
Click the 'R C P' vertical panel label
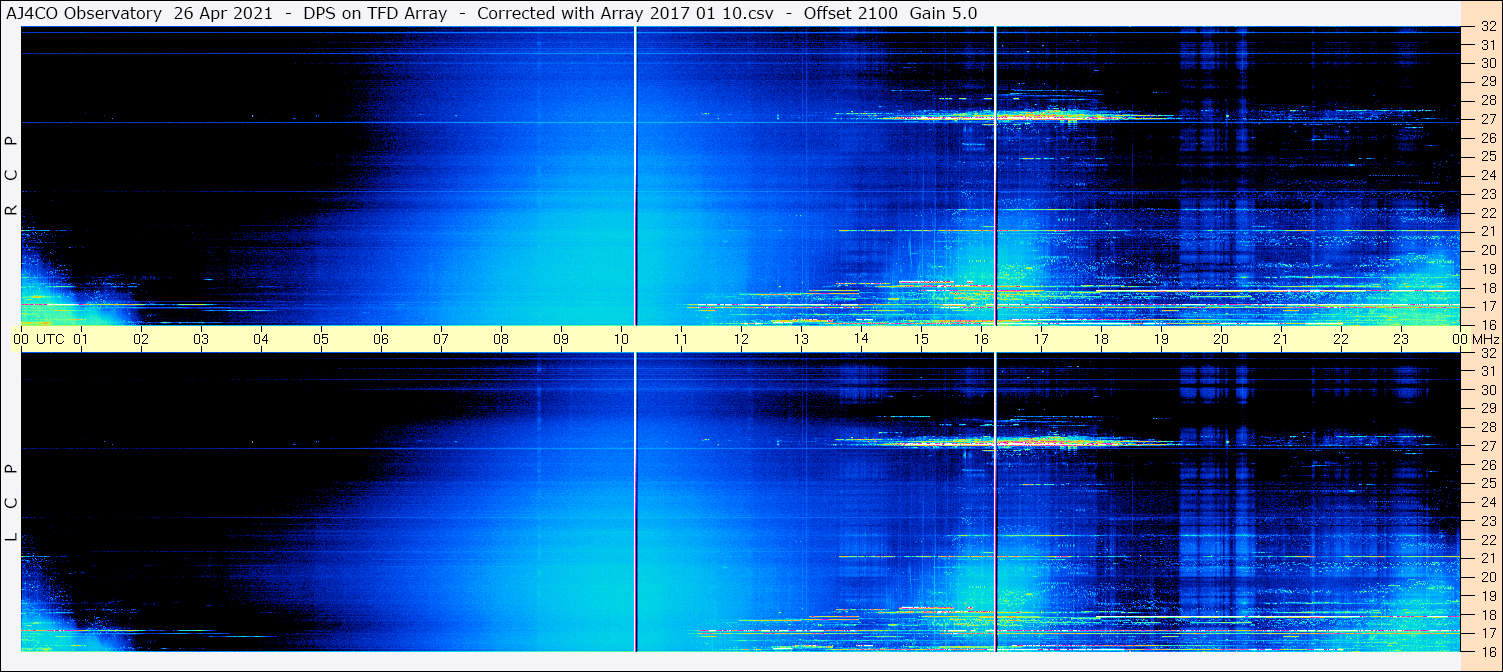11,176
